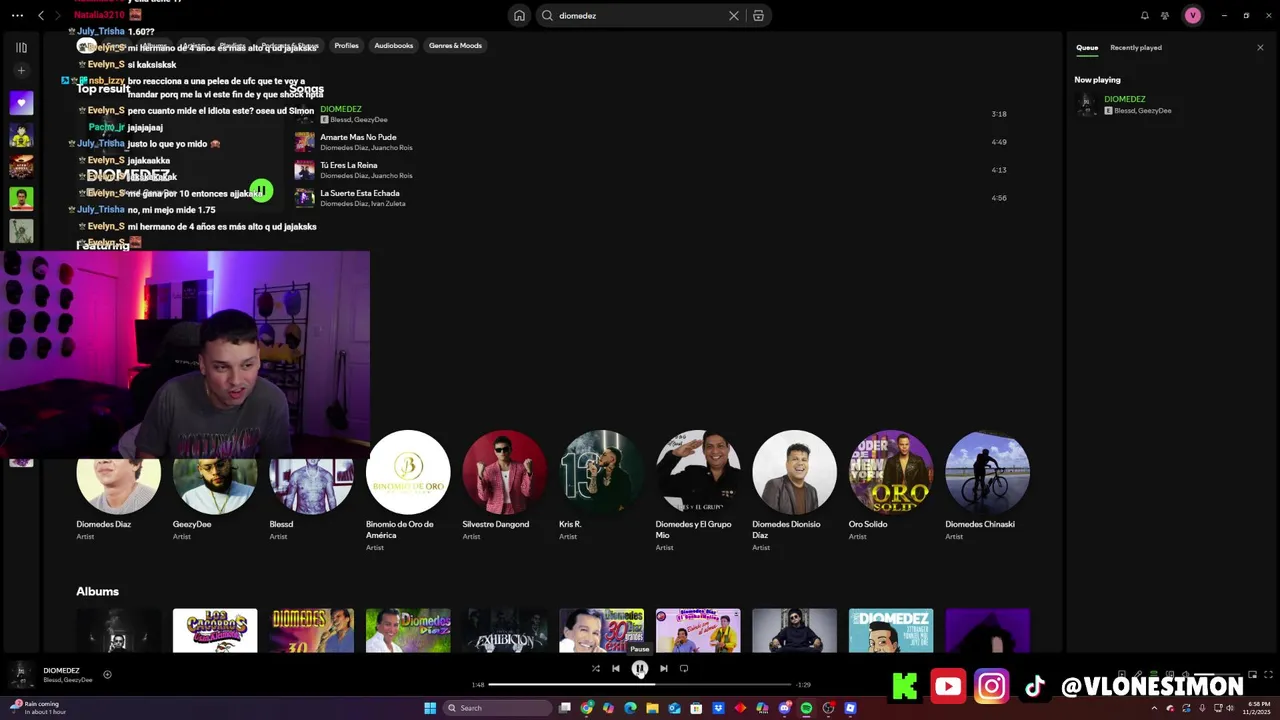Open Chrome from the taskbar
The image size is (1280, 720).
tap(587, 708)
